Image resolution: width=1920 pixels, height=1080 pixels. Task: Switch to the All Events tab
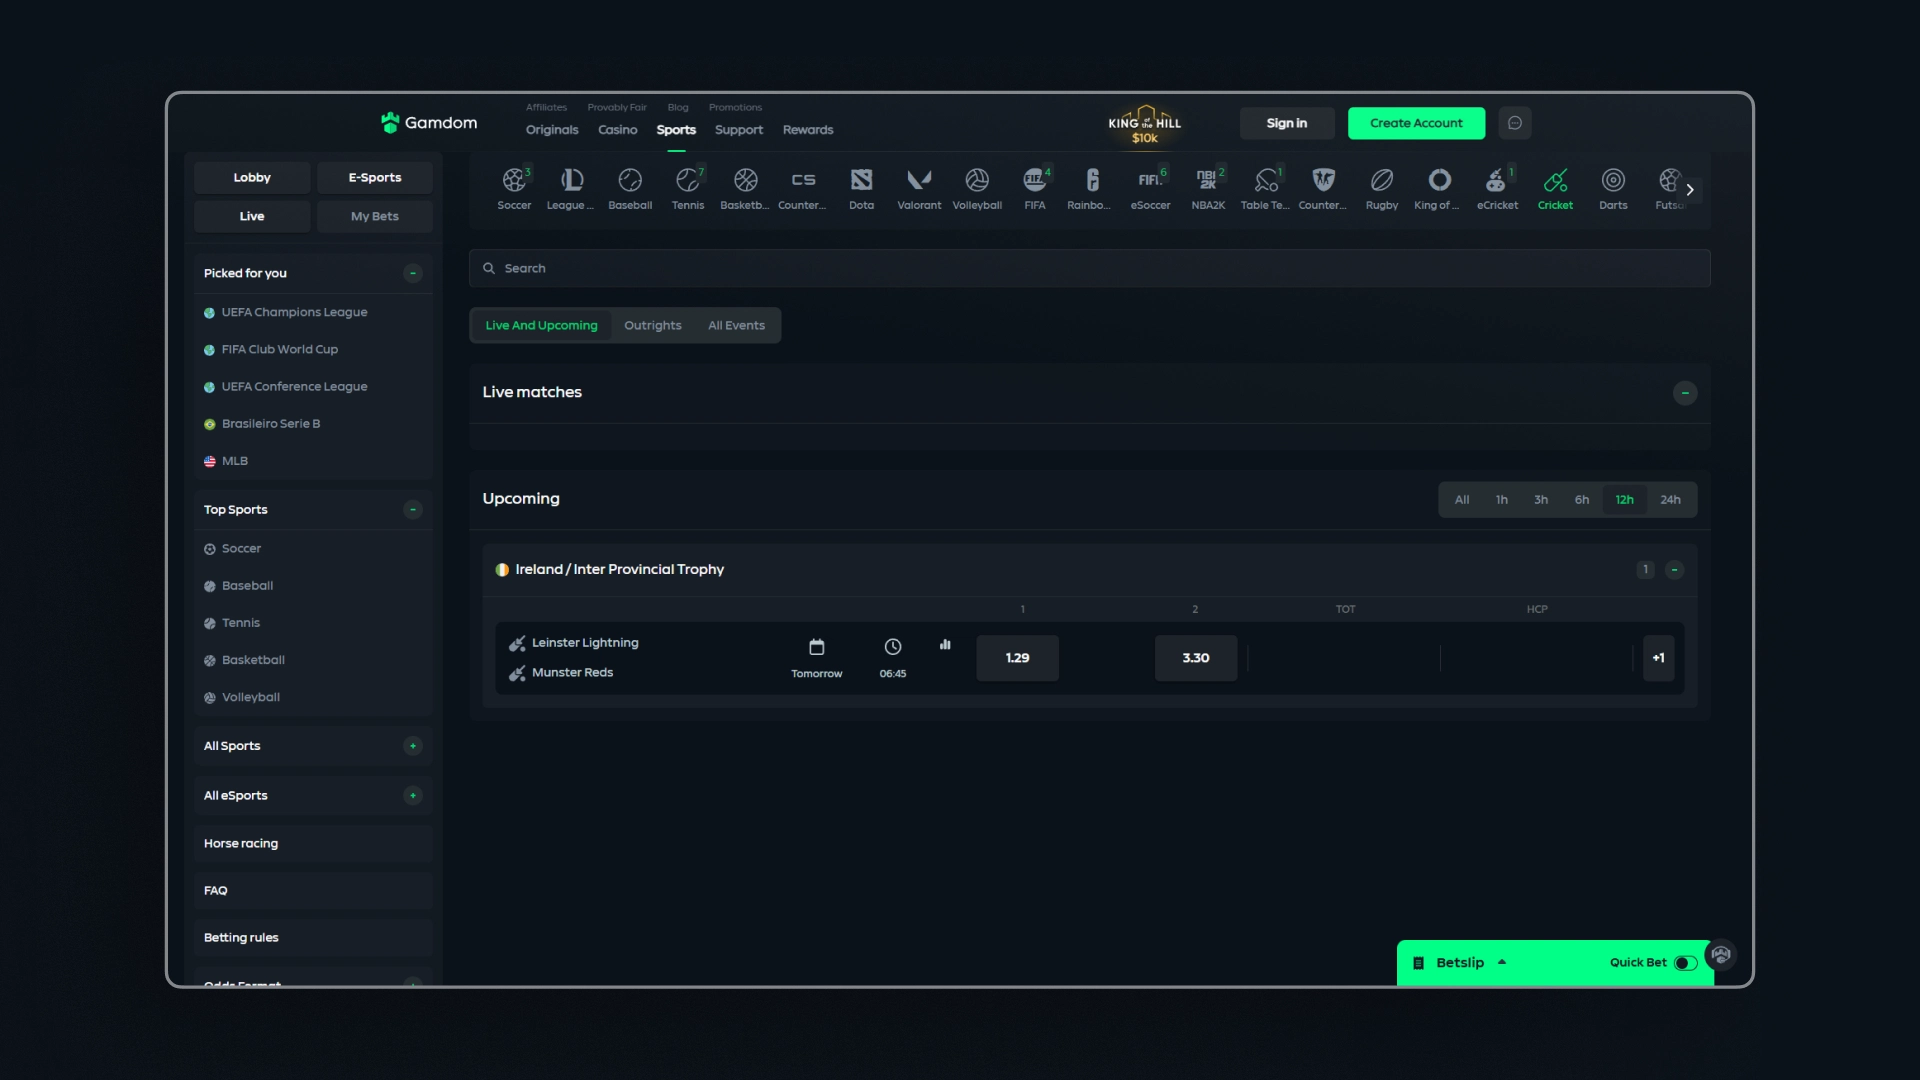tap(736, 326)
